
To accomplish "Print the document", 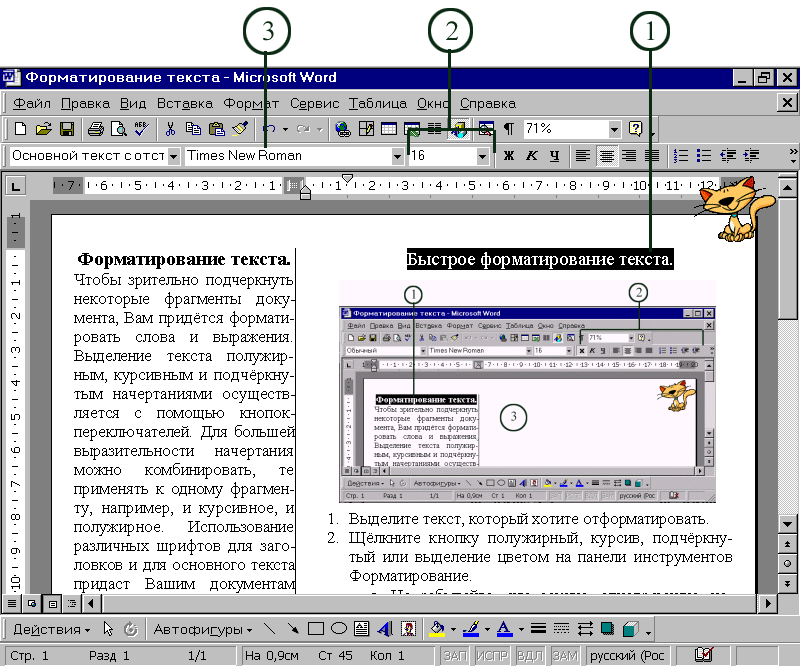I will (x=95, y=129).
